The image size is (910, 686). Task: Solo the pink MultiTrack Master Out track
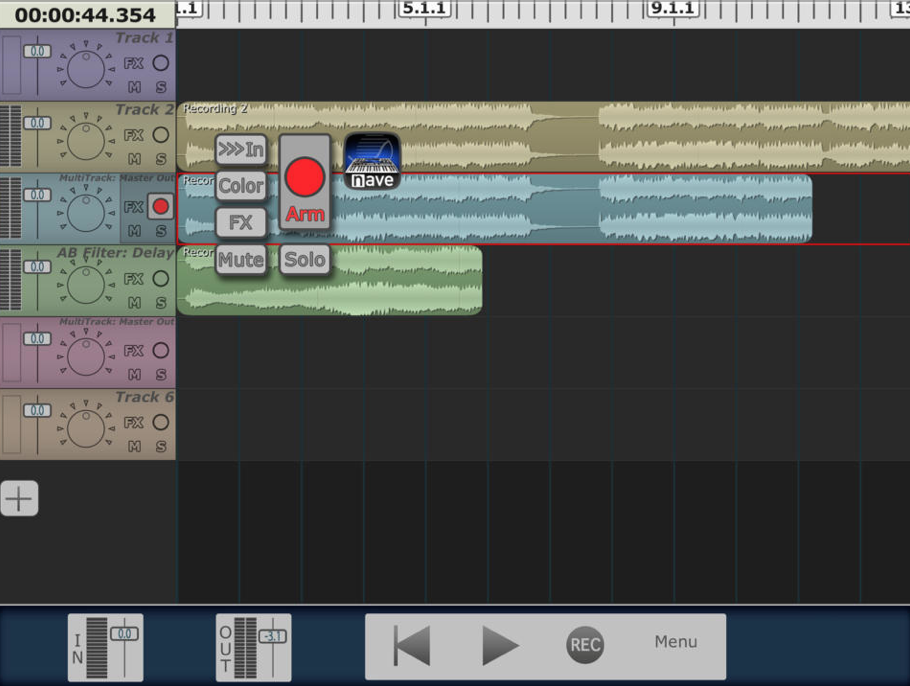pyautogui.click(x=161, y=375)
